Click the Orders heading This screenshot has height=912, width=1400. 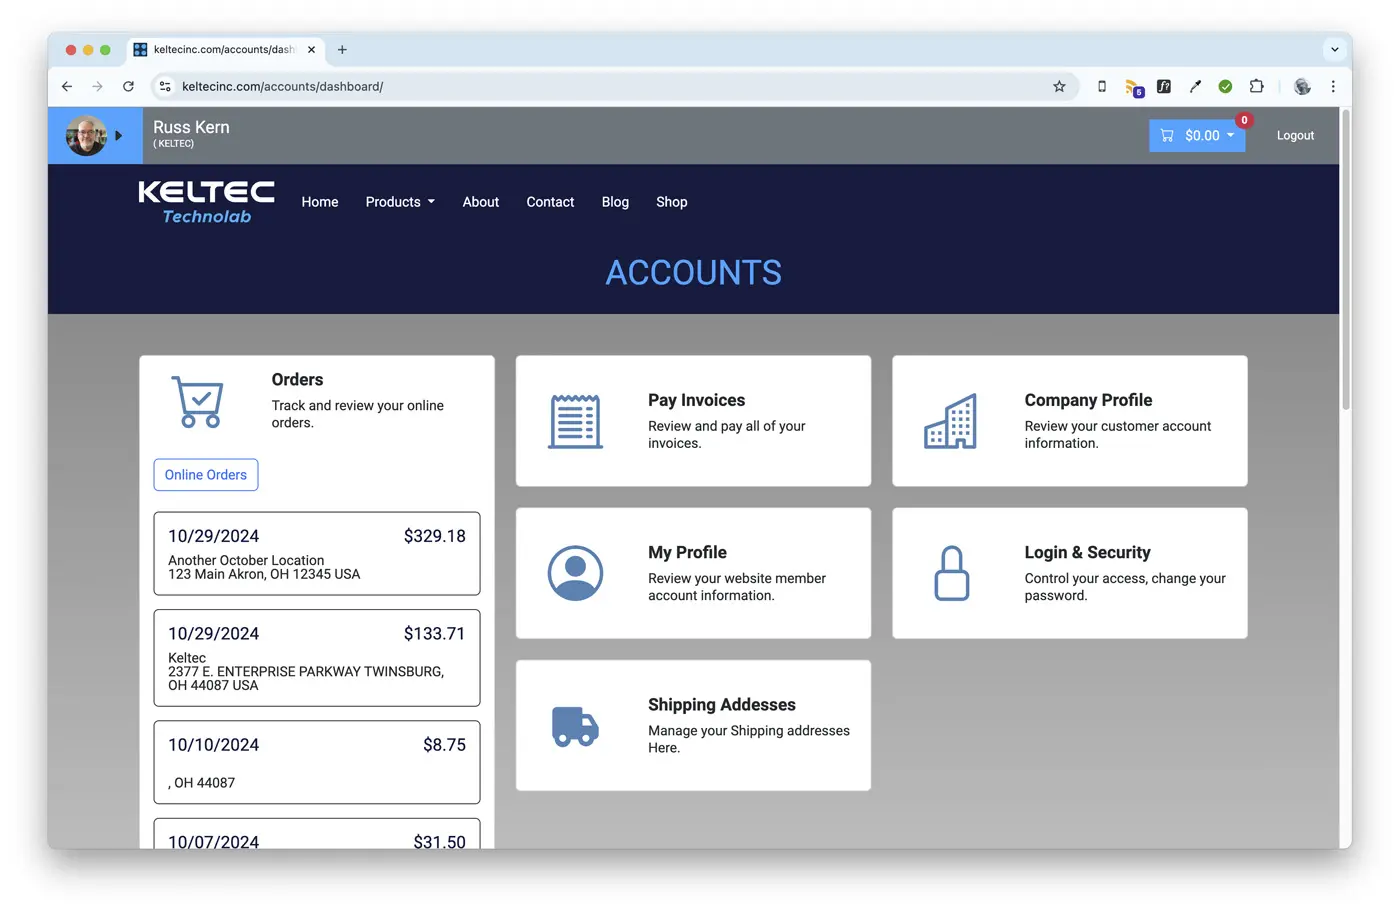(297, 380)
